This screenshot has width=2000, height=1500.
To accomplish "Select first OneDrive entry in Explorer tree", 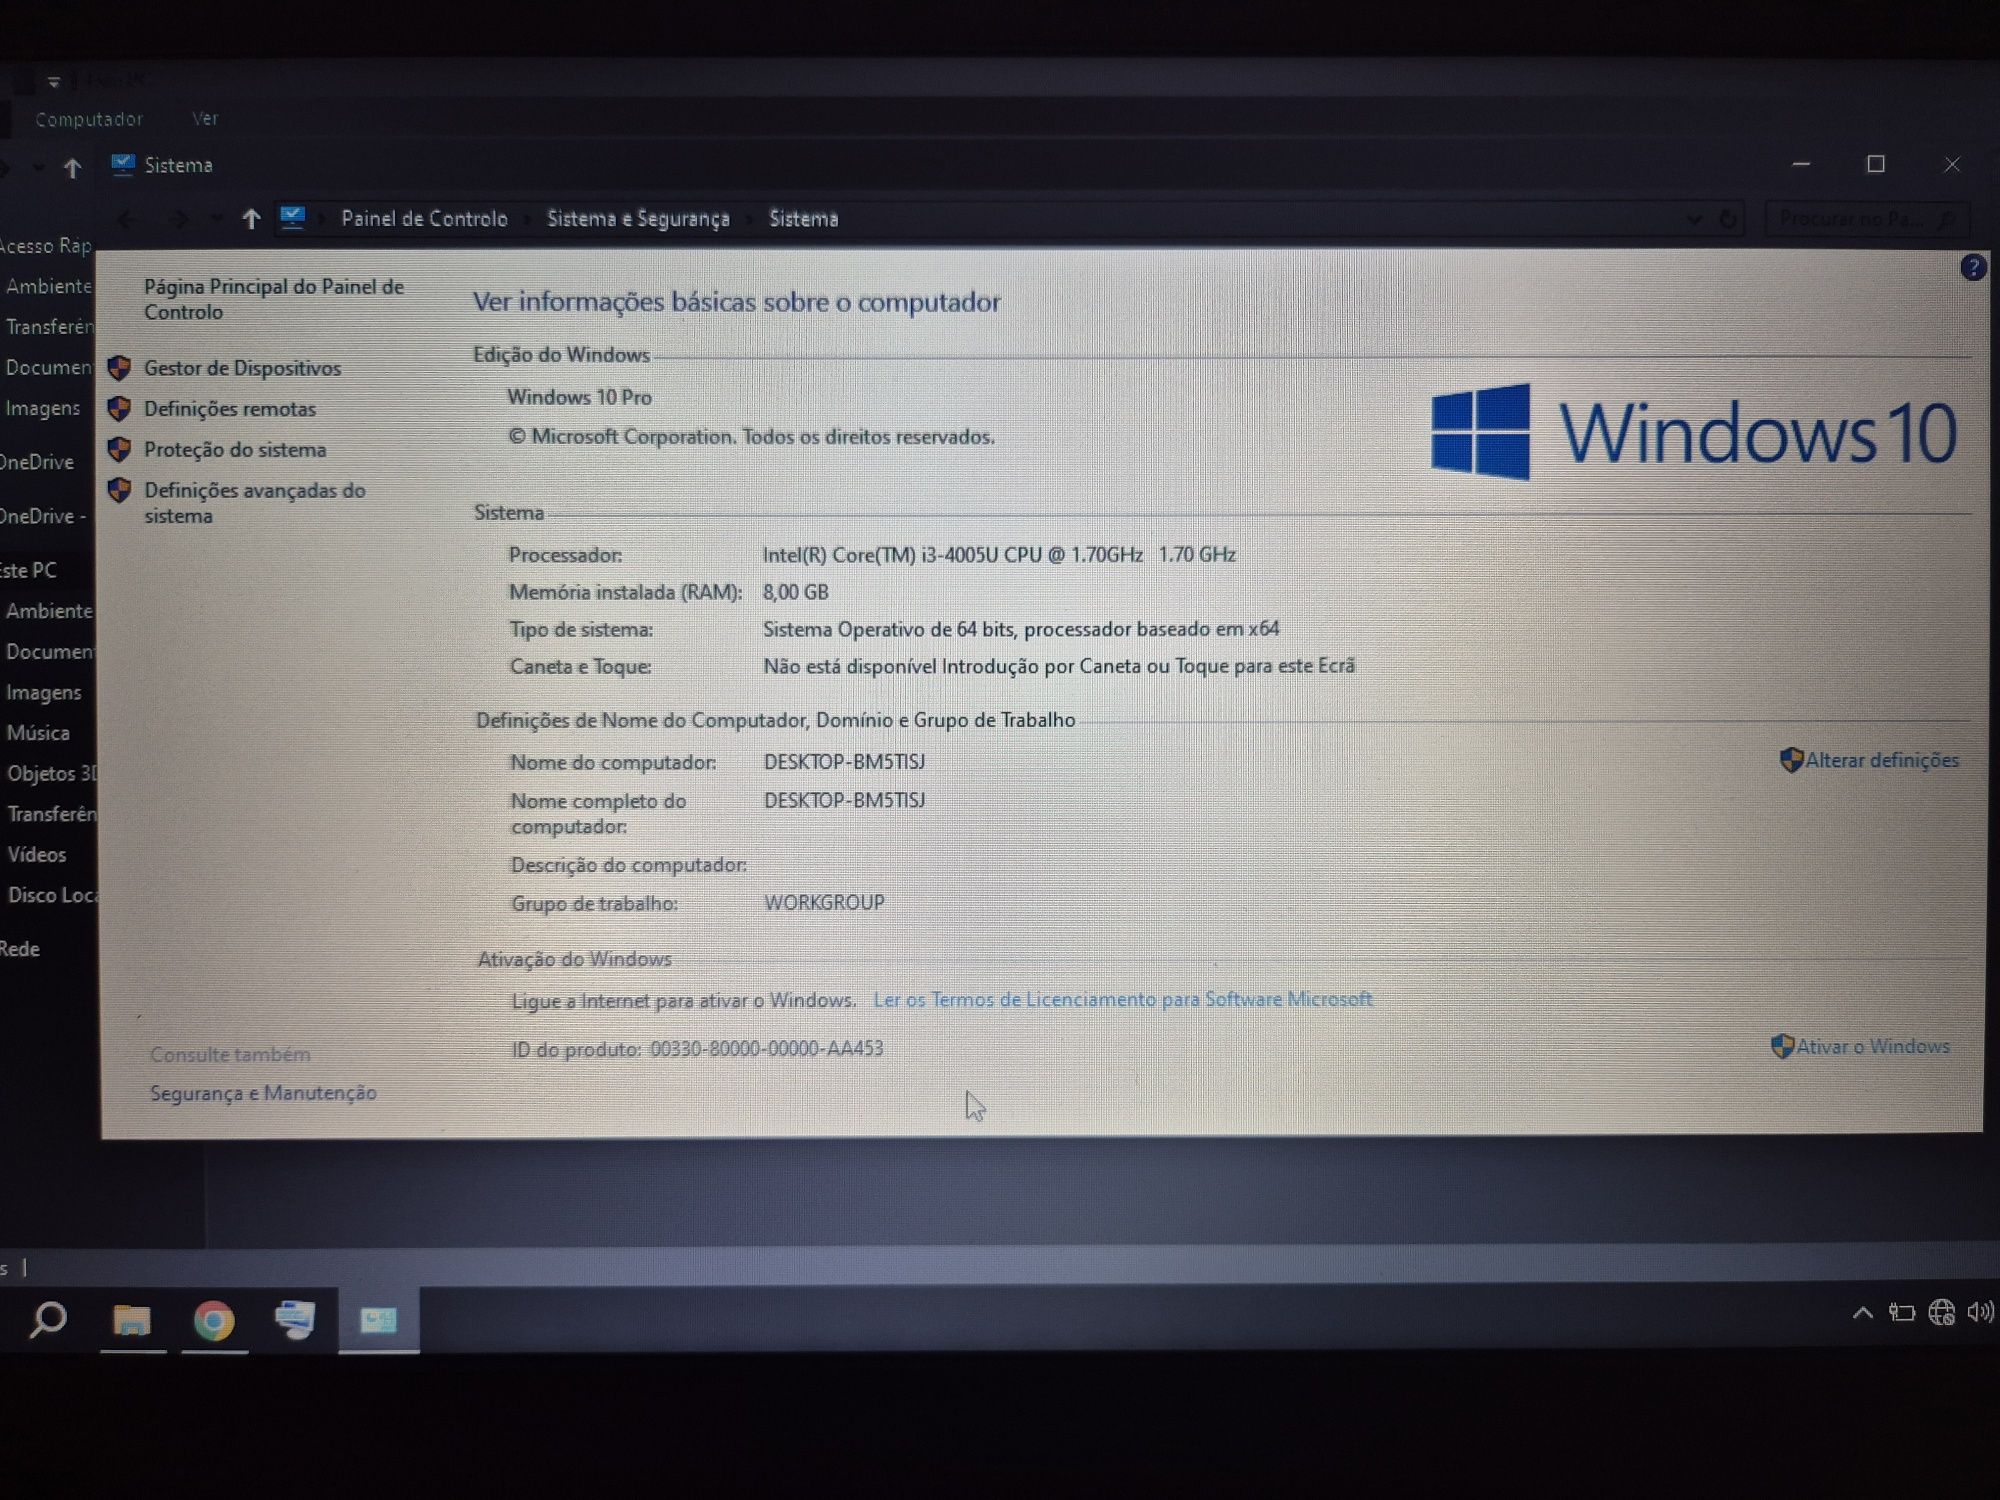I will coord(37,462).
